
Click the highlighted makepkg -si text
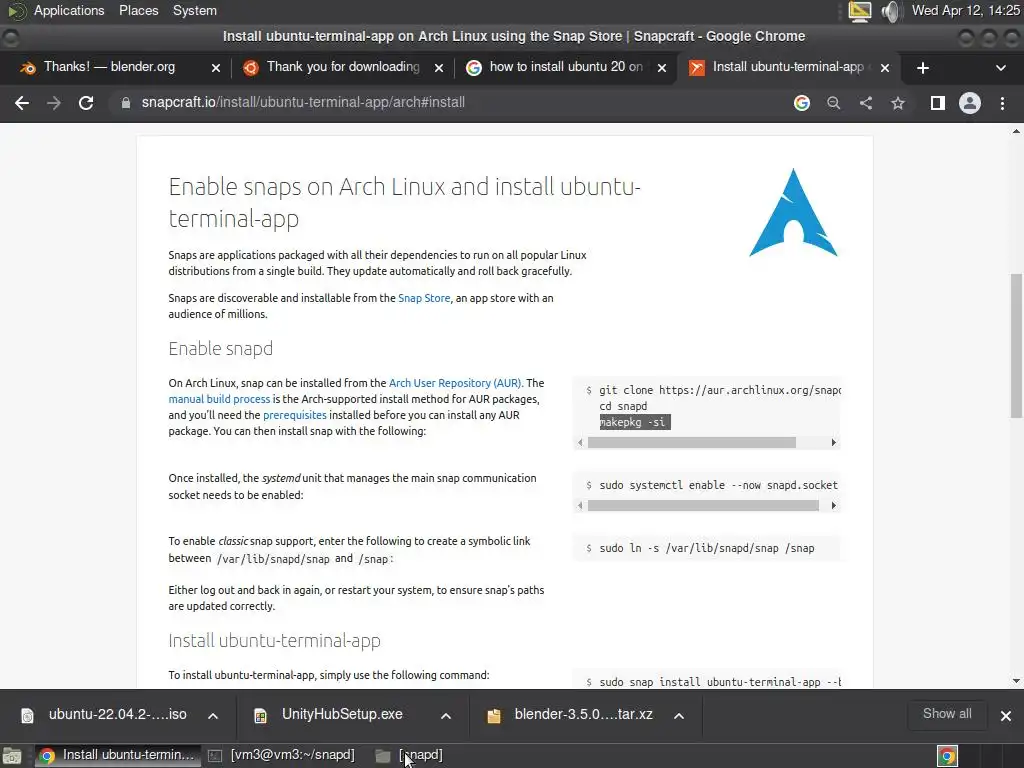(x=634, y=422)
